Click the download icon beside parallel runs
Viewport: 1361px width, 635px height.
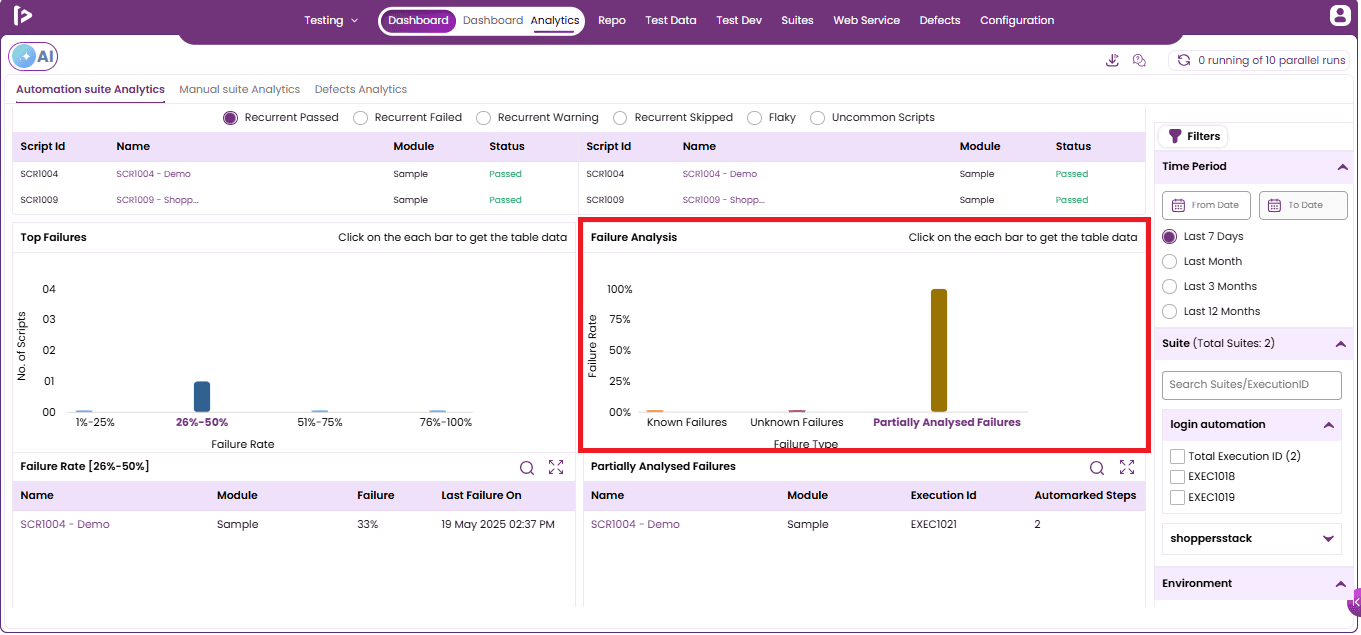[1112, 60]
